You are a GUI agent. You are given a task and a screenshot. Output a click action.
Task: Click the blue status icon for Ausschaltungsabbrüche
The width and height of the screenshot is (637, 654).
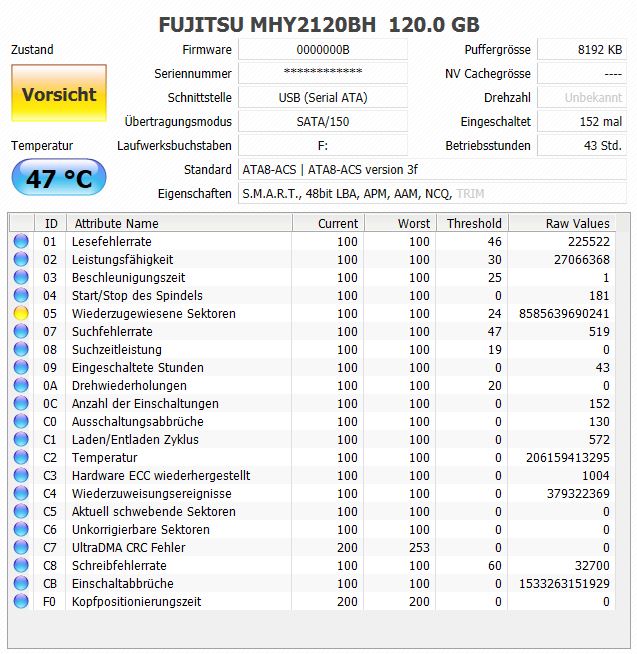[21, 421]
